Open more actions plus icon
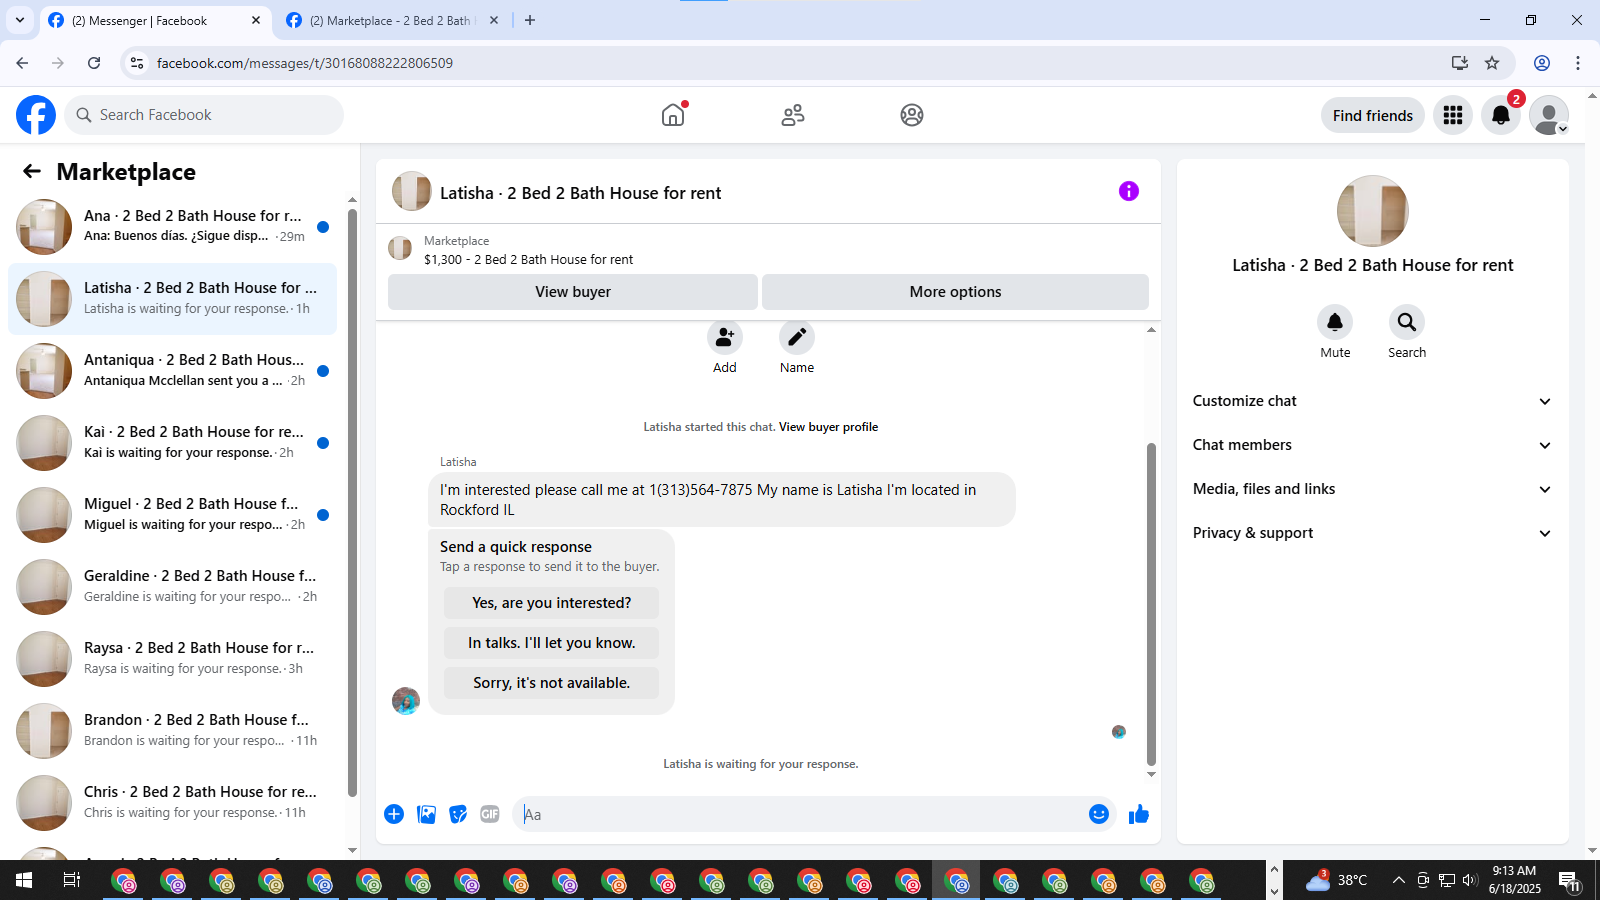This screenshot has height=900, width=1600. (x=394, y=814)
